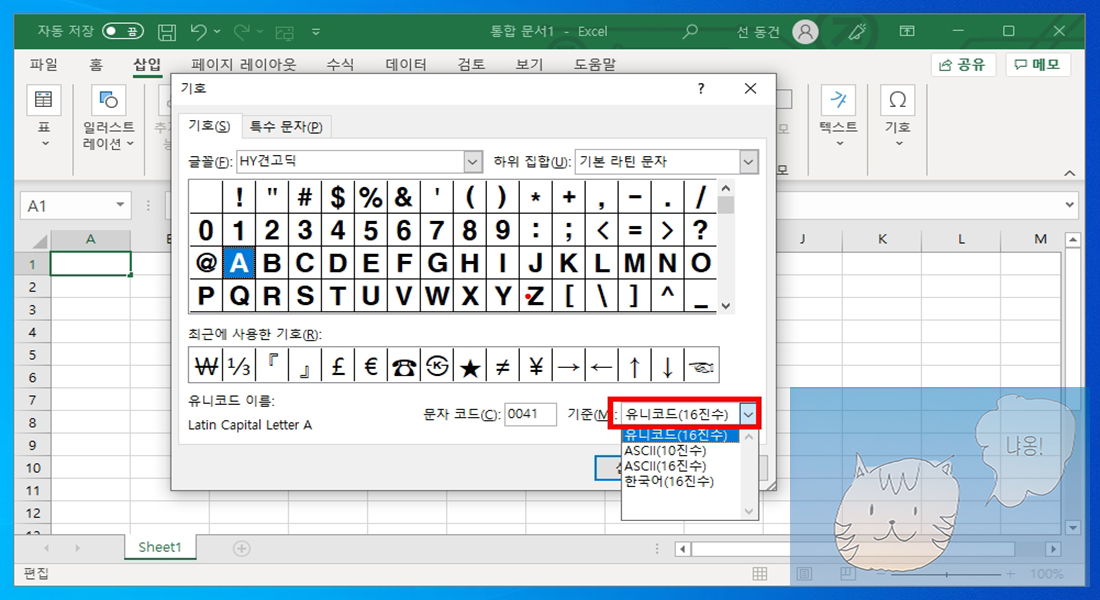Choose the recent right arrow symbol
Image resolution: width=1100 pixels, height=600 pixels.
(x=569, y=365)
